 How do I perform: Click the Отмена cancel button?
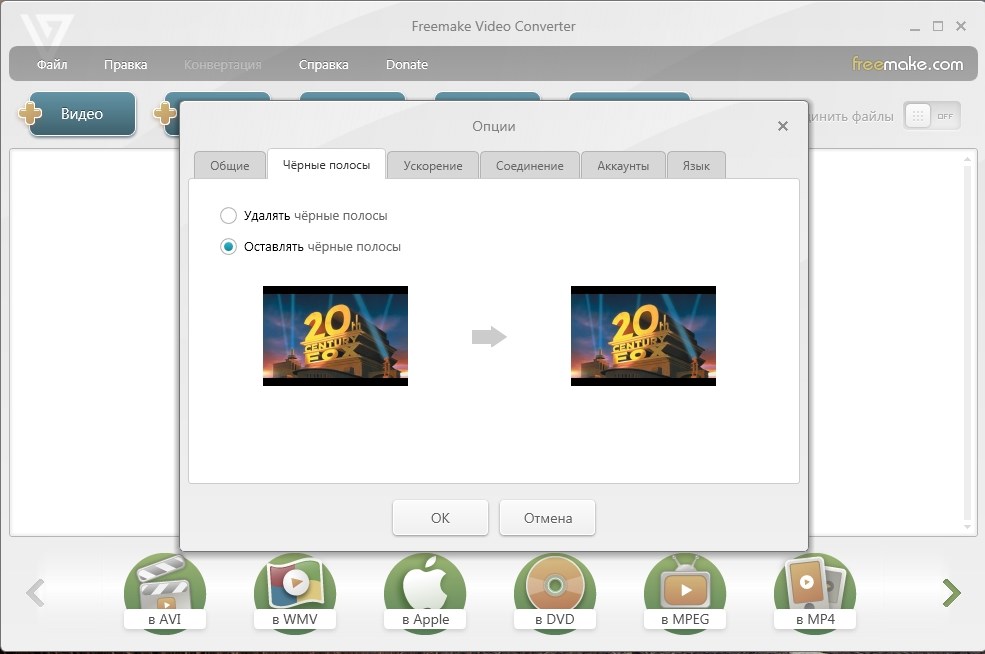[x=547, y=518]
